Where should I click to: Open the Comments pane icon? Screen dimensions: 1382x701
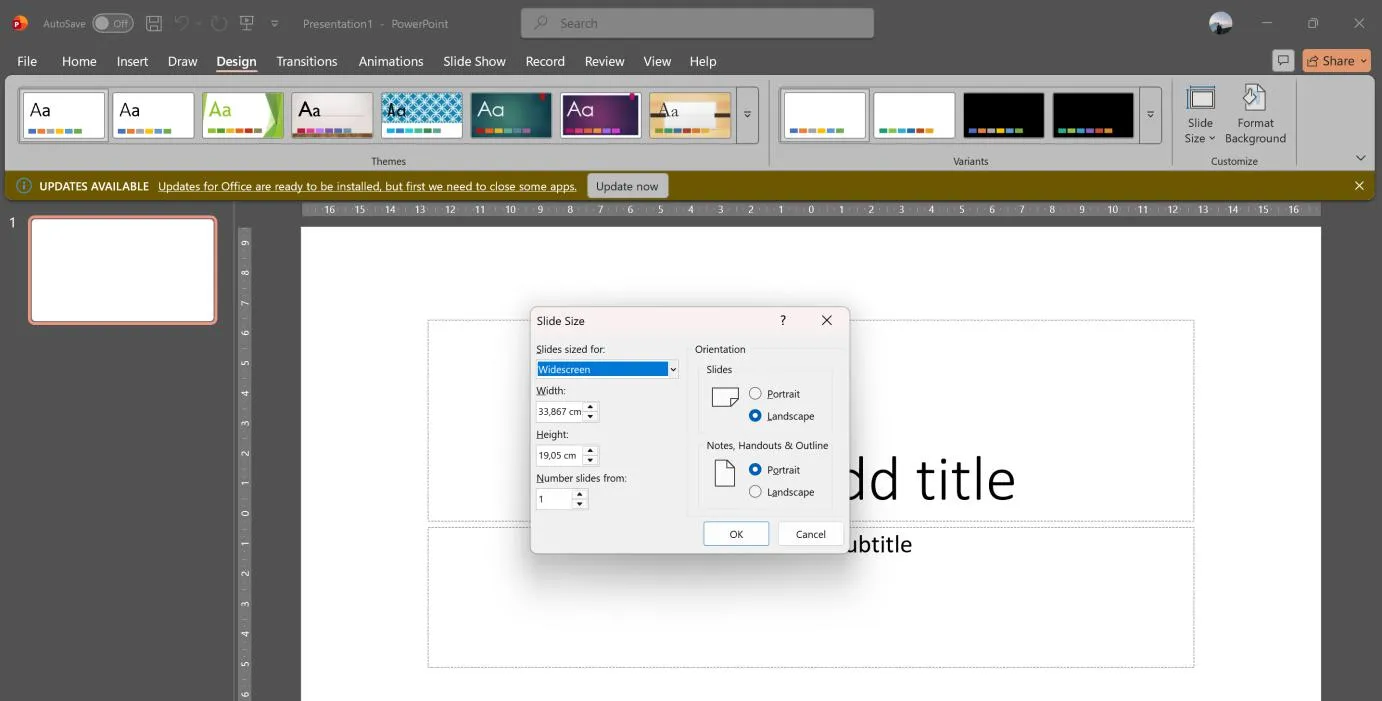1283,61
